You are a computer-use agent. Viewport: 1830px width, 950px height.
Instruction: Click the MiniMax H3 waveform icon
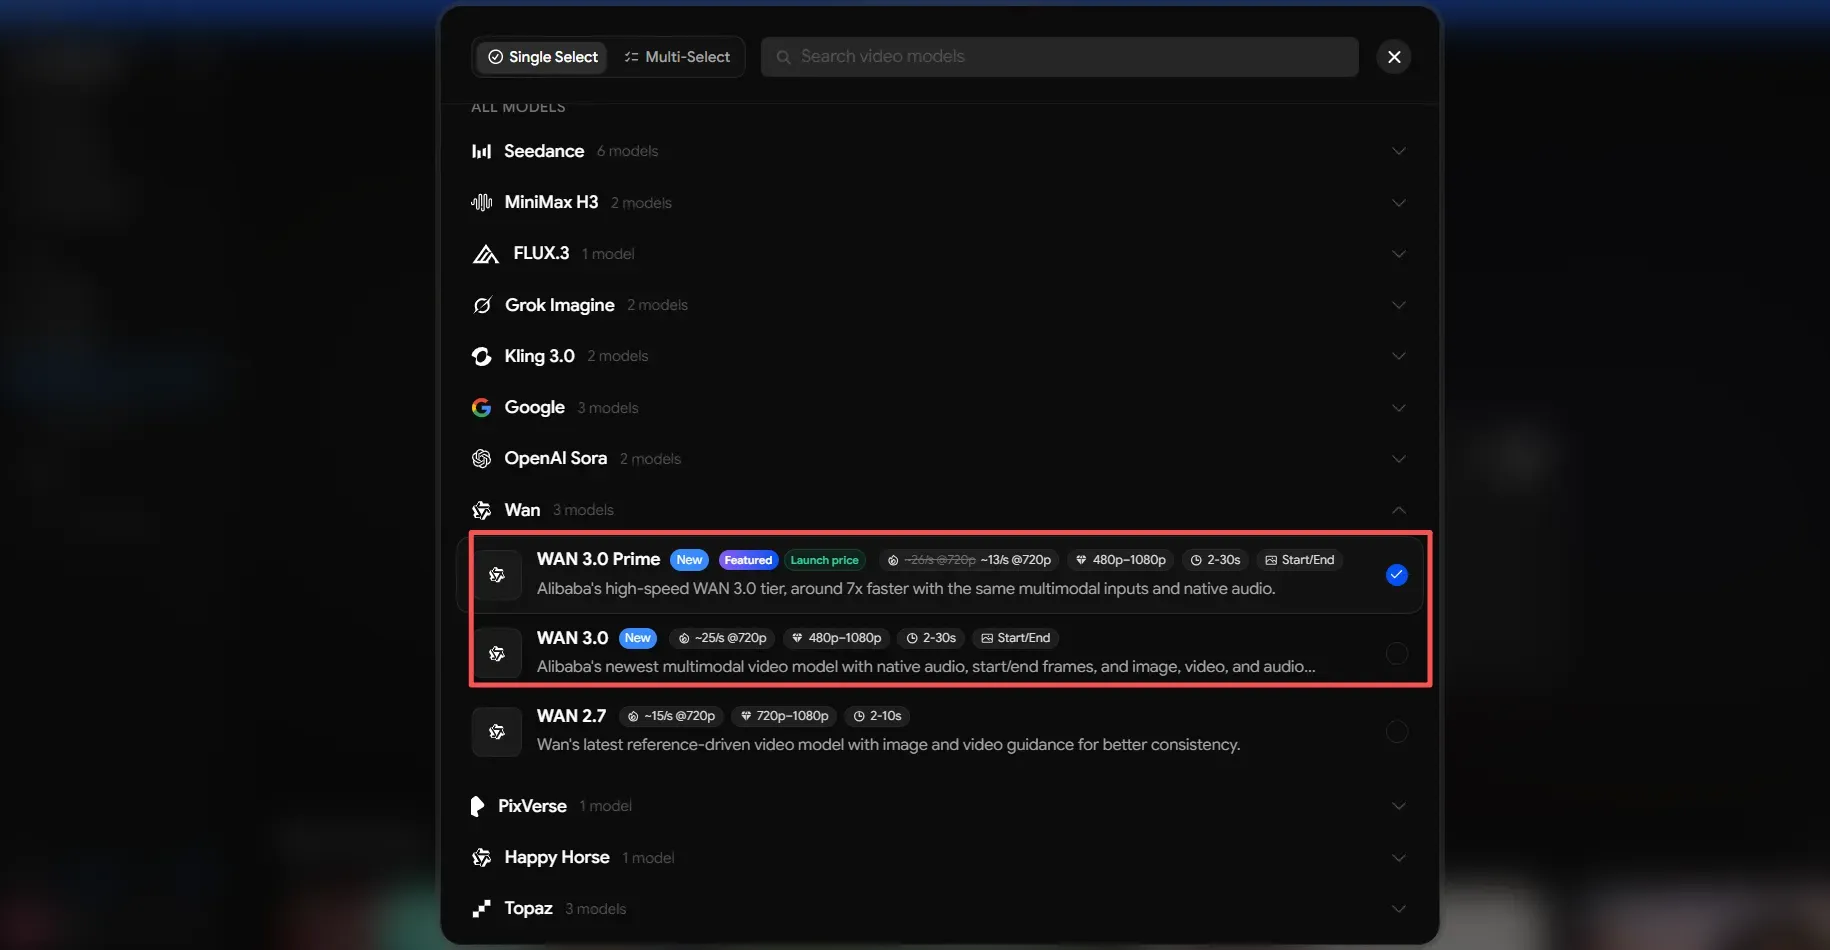tap(481, 202)
